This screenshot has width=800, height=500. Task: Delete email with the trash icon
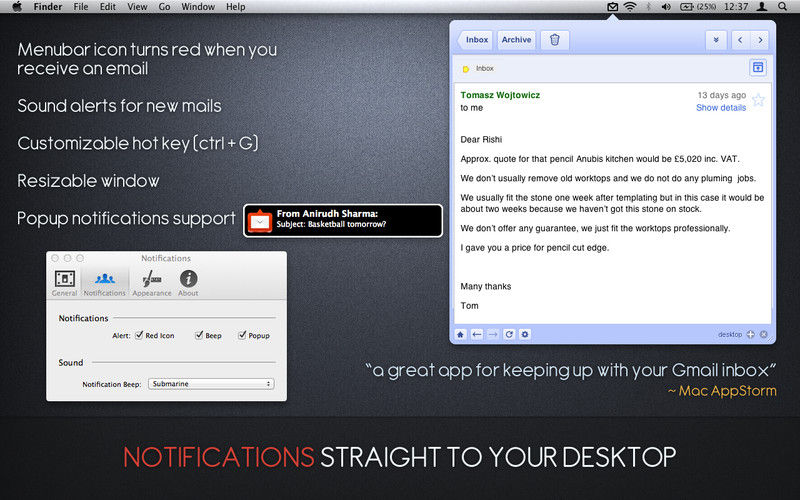555,40
